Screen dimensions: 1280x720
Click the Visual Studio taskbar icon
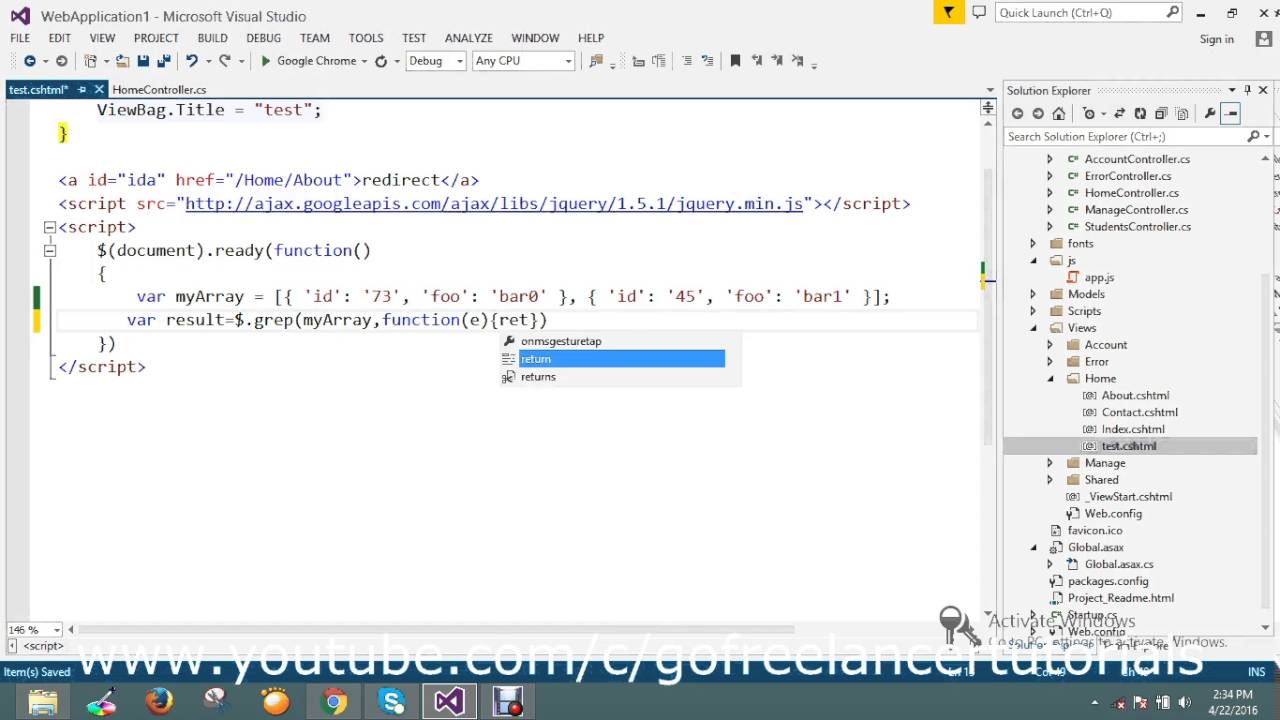pyautogui.click(x=449, y=702)
